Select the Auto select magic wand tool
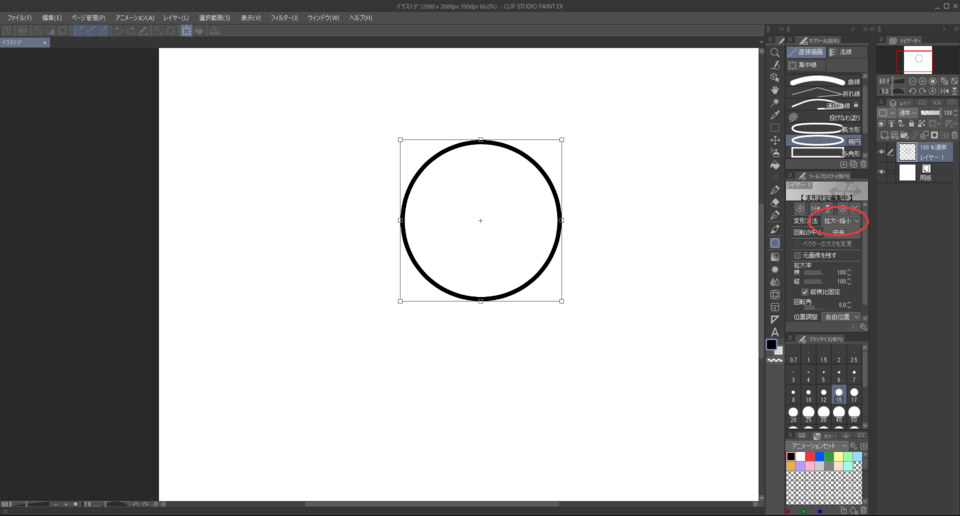The image size is (960, 516). click(774, 102)
